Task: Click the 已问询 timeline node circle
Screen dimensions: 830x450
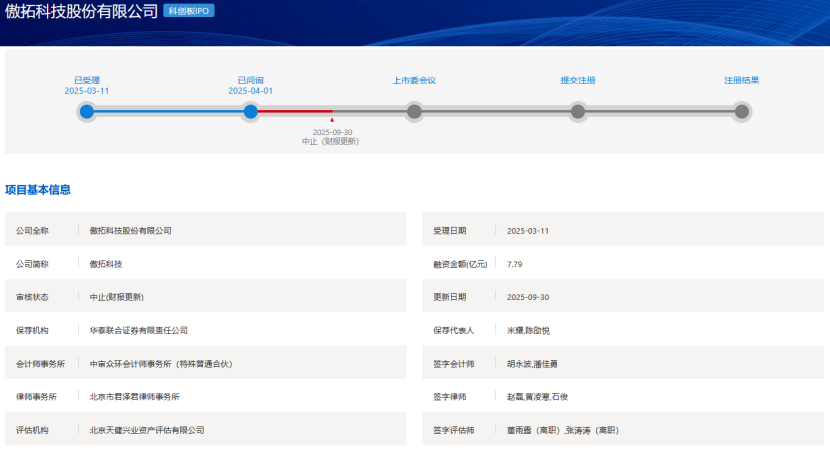Action: [x=250, y=111]
